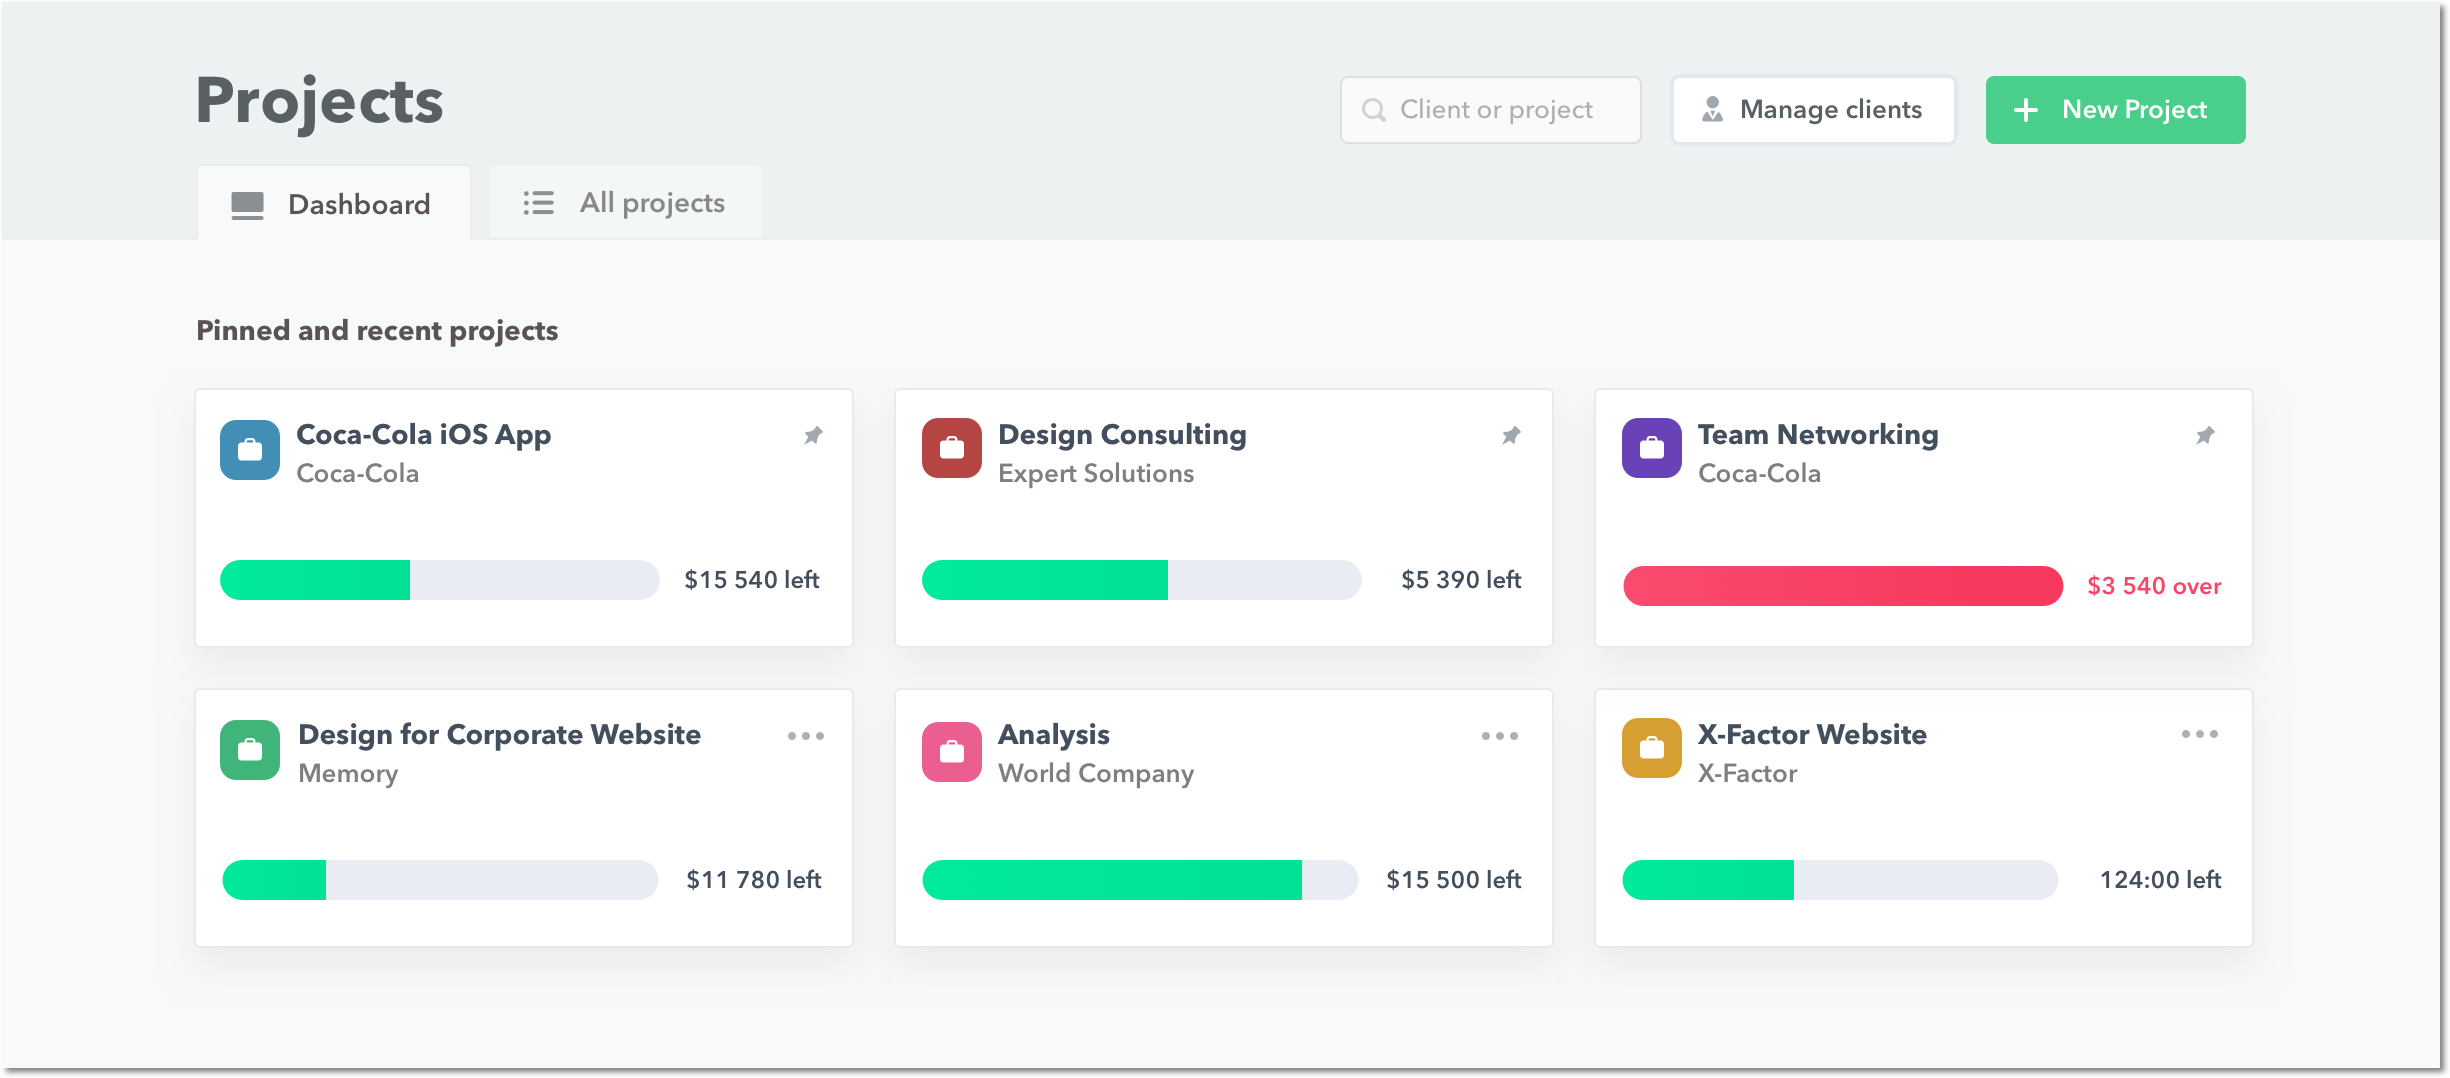This screenshot has width=2450, height=1078.
Task: Switch to the All projects tab
Action: (x=625, y=203)
